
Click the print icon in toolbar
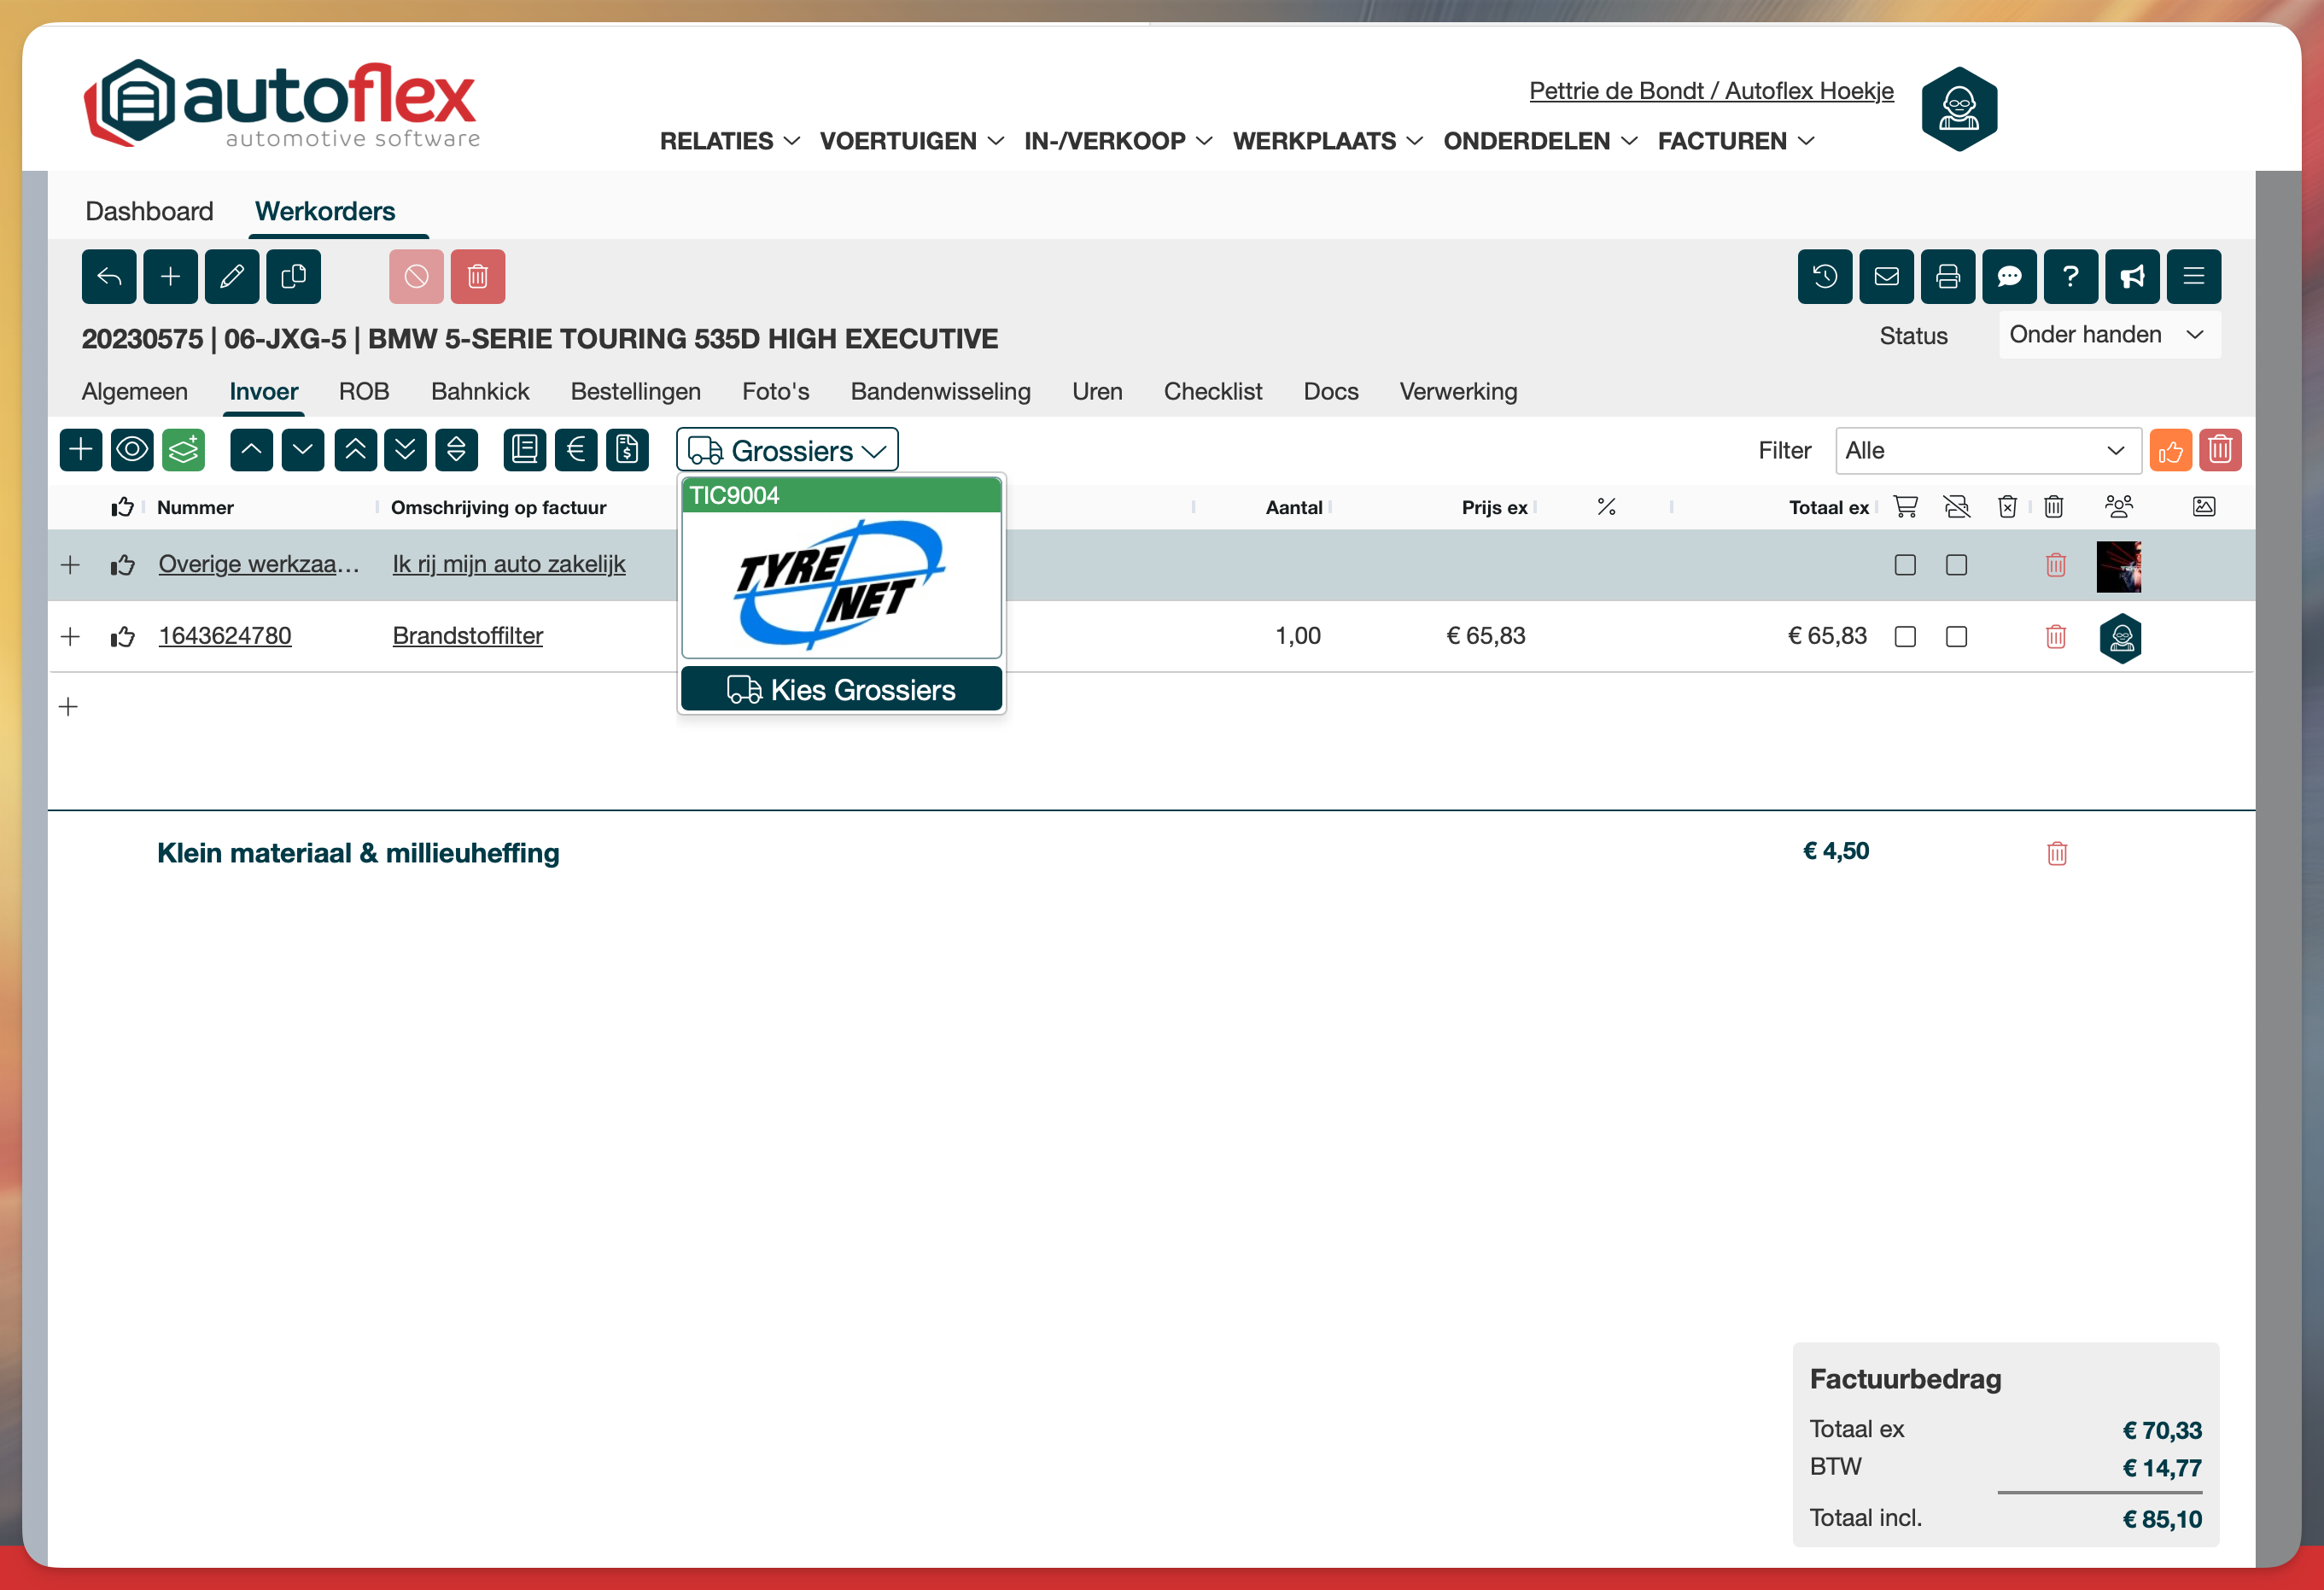coord(1947,276)
